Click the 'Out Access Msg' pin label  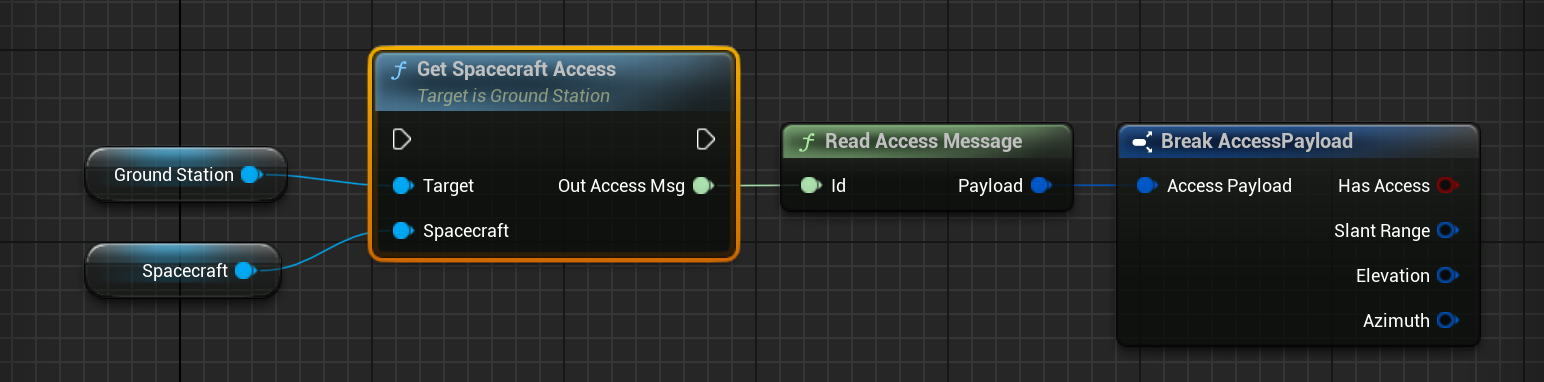tap(621, 185)
